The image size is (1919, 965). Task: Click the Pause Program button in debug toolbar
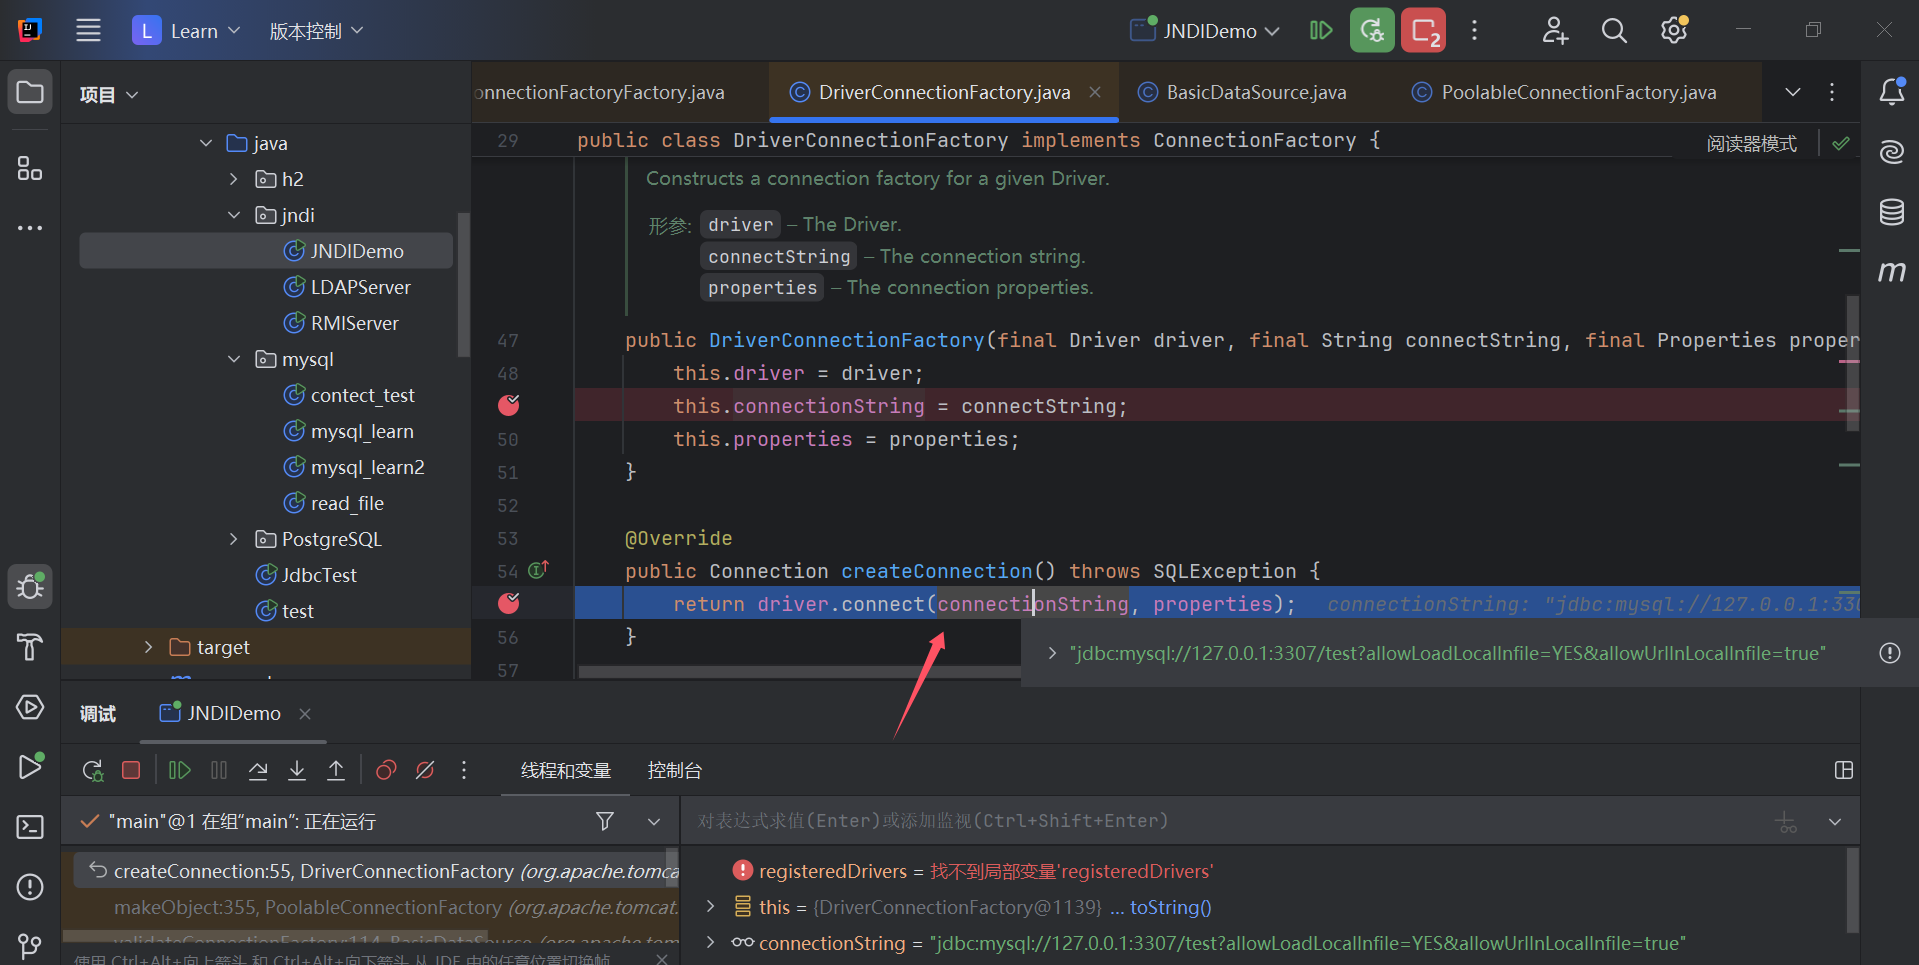[x=219, y=770]
